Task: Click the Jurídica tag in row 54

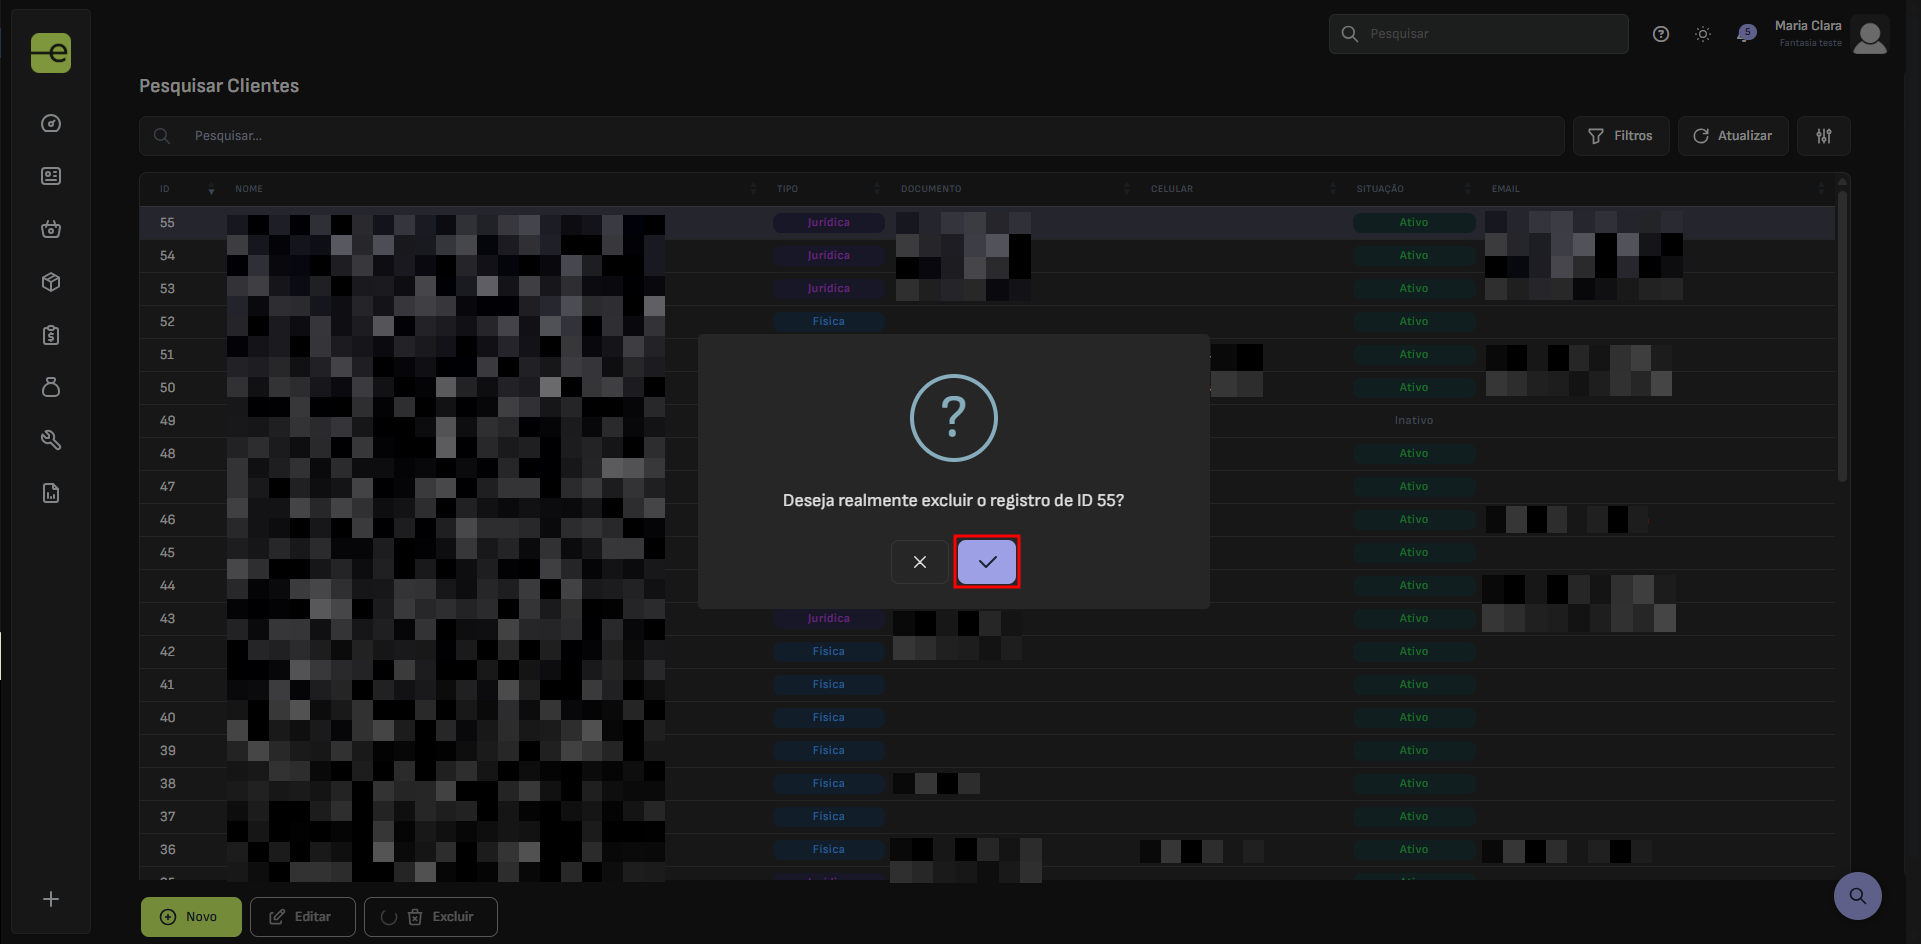Action: pyautogui.click(x=829, y=256)
